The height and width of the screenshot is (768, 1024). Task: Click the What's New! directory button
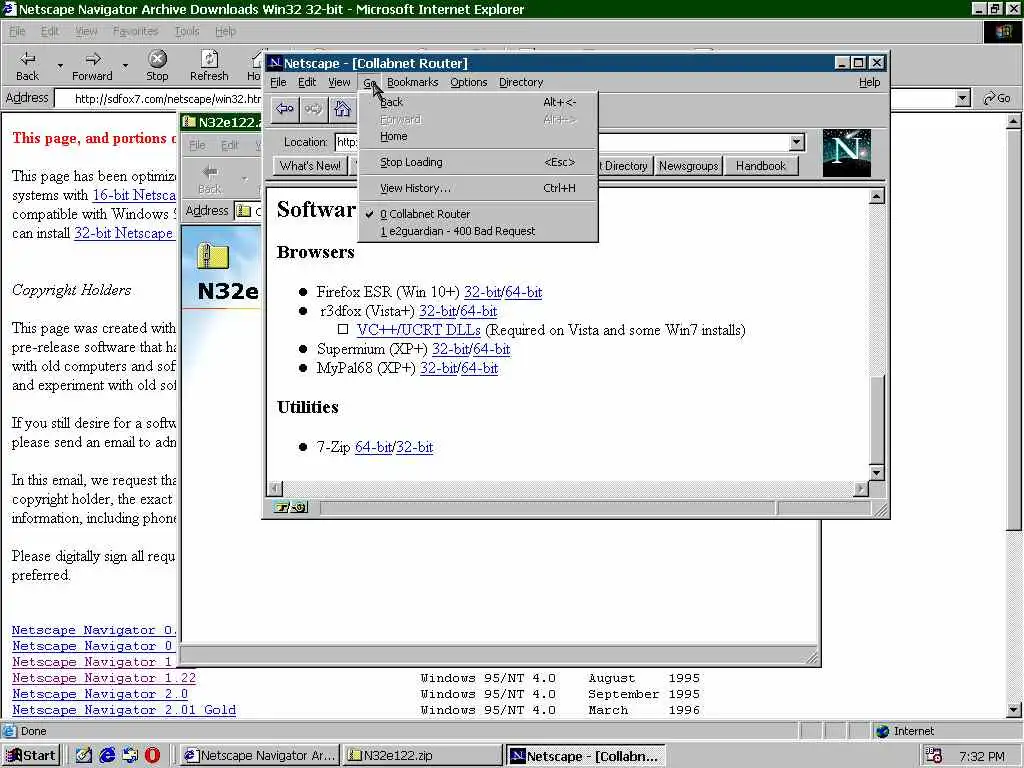pyautogui.click(x=310, y=166)
